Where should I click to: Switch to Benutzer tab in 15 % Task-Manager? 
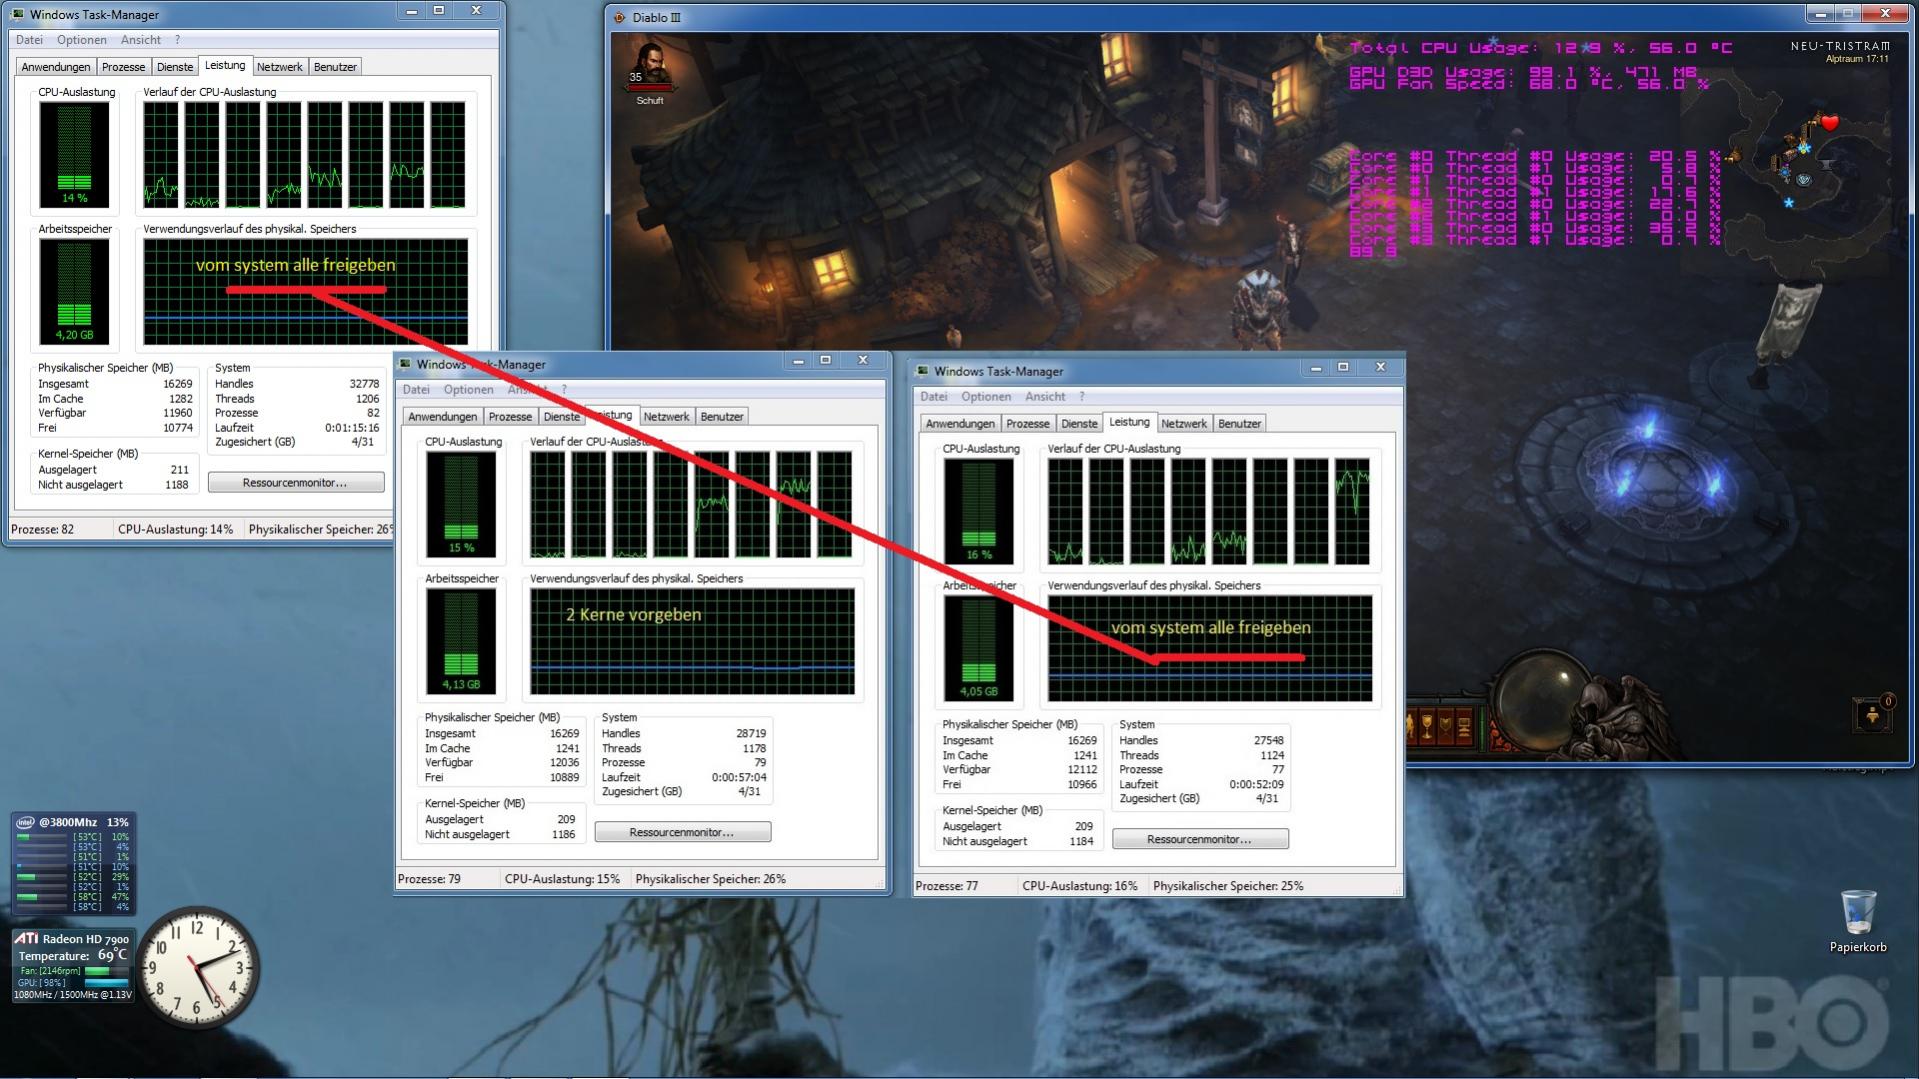[x=722, y=417]
